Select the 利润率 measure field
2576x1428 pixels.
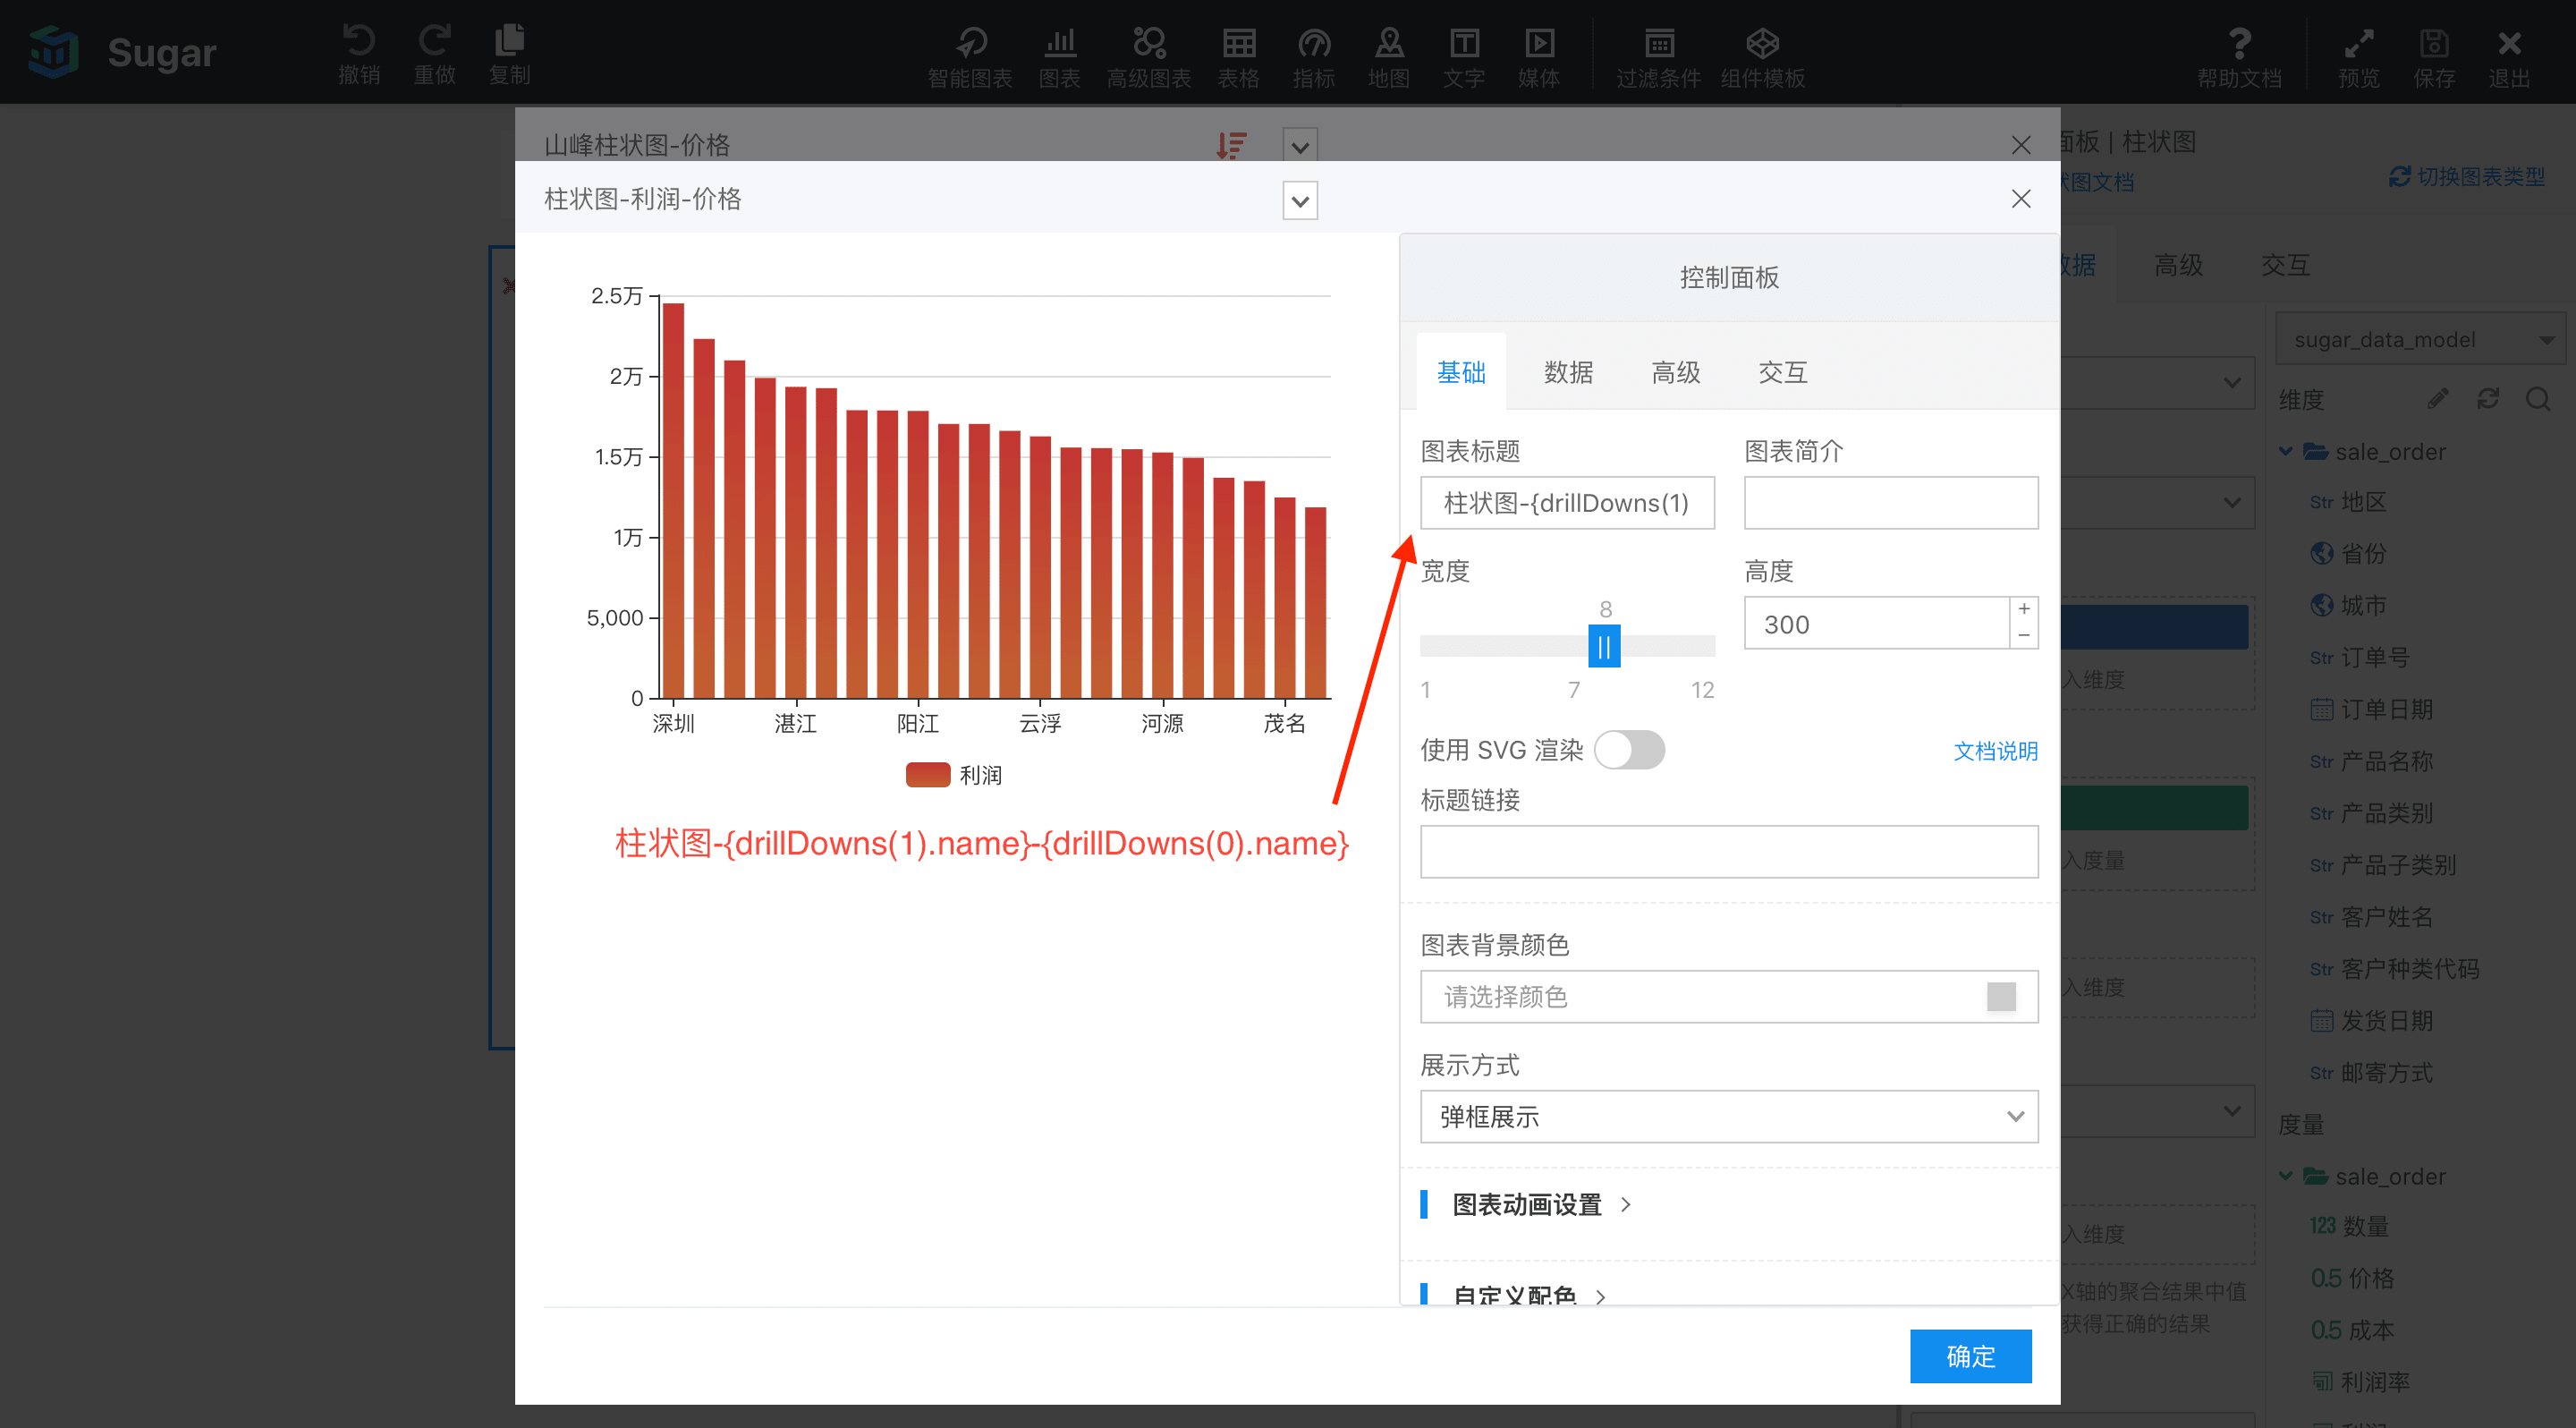tap(2361, 1382)
